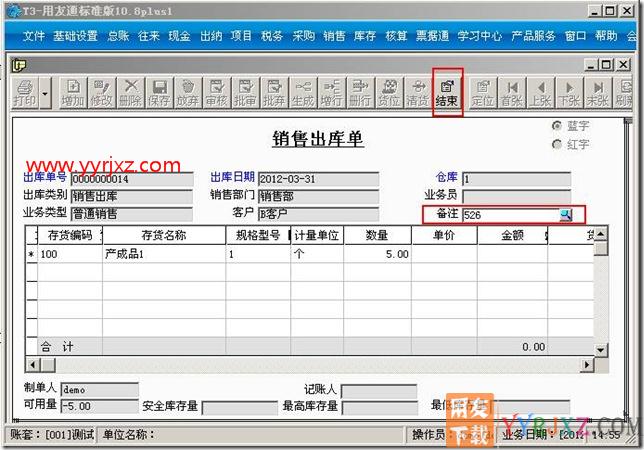Click the quantity cell 5.00
Viewport: 644px width, 450px height.
click(377, 254)
